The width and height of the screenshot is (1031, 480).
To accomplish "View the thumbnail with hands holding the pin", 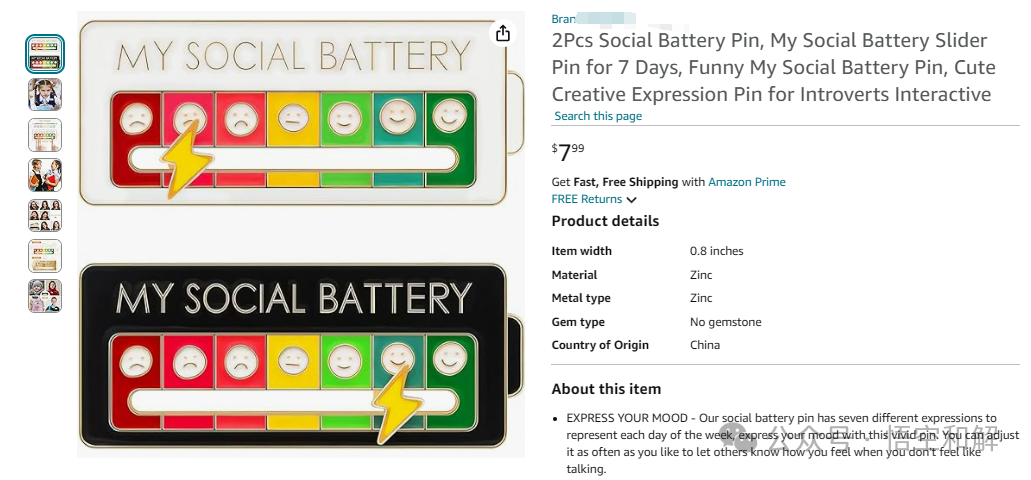I will [x=45, y=135].
